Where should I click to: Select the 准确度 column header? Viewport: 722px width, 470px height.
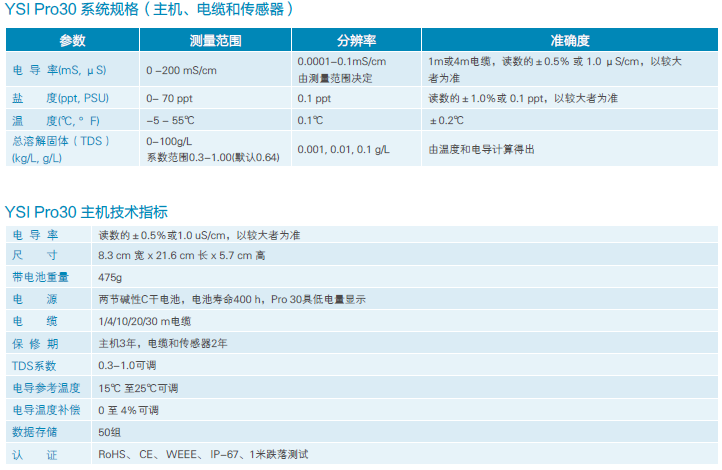pyautogui.click(x=570, y=41)
